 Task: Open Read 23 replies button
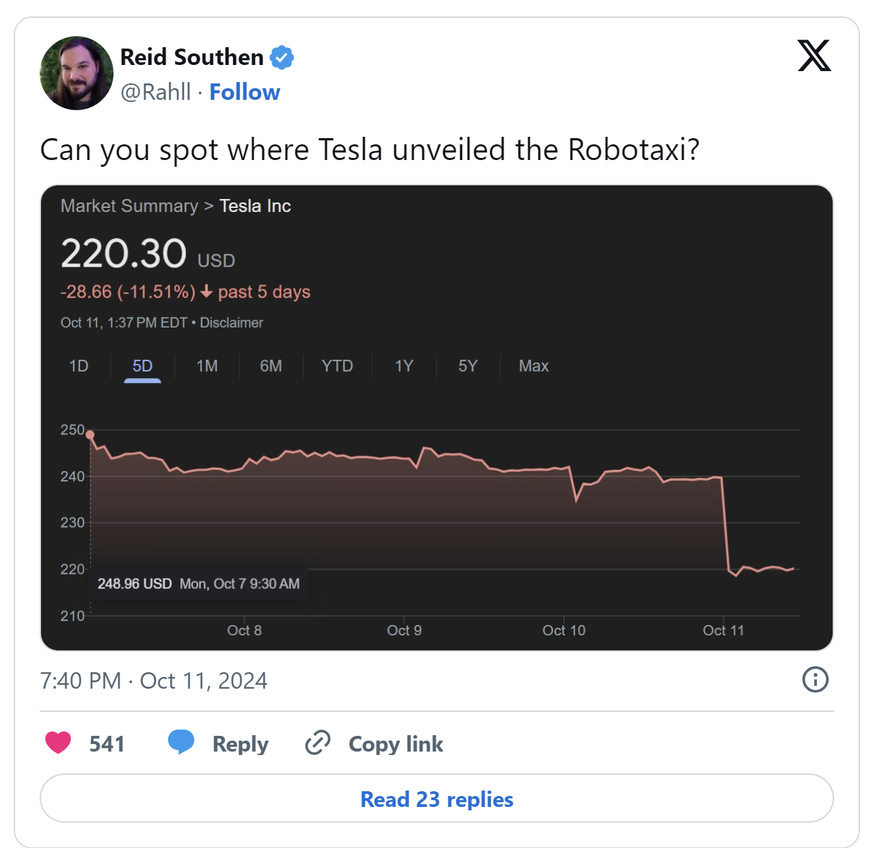[x=436, y=799]
